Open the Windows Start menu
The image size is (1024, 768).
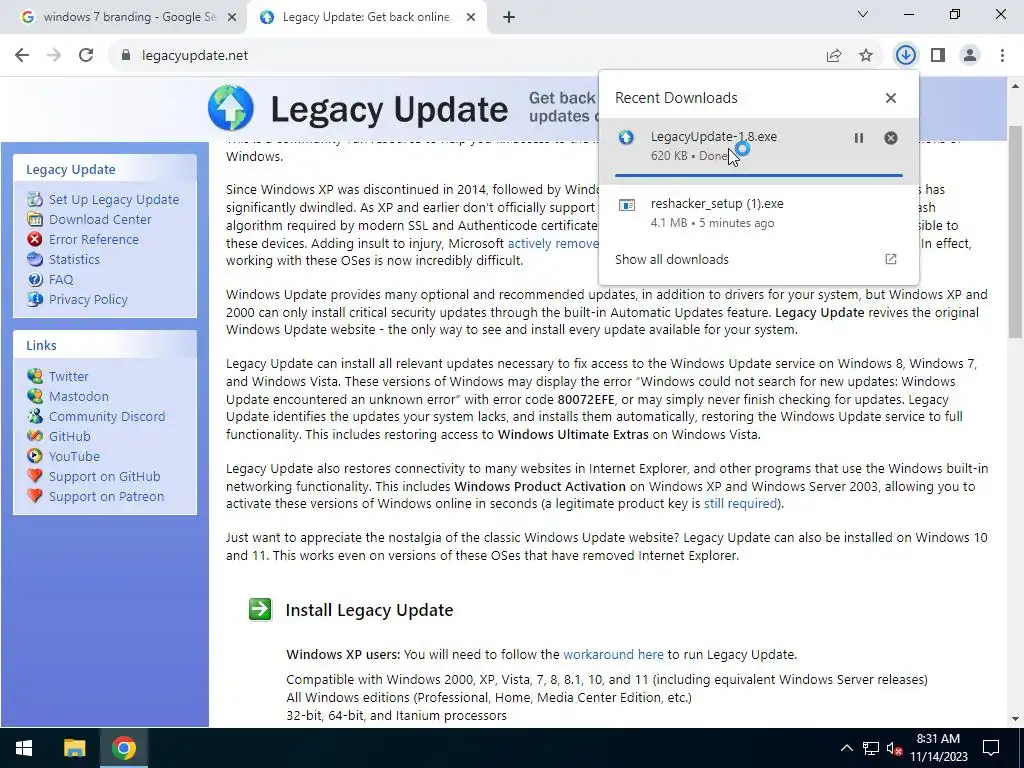coord(24,748)
